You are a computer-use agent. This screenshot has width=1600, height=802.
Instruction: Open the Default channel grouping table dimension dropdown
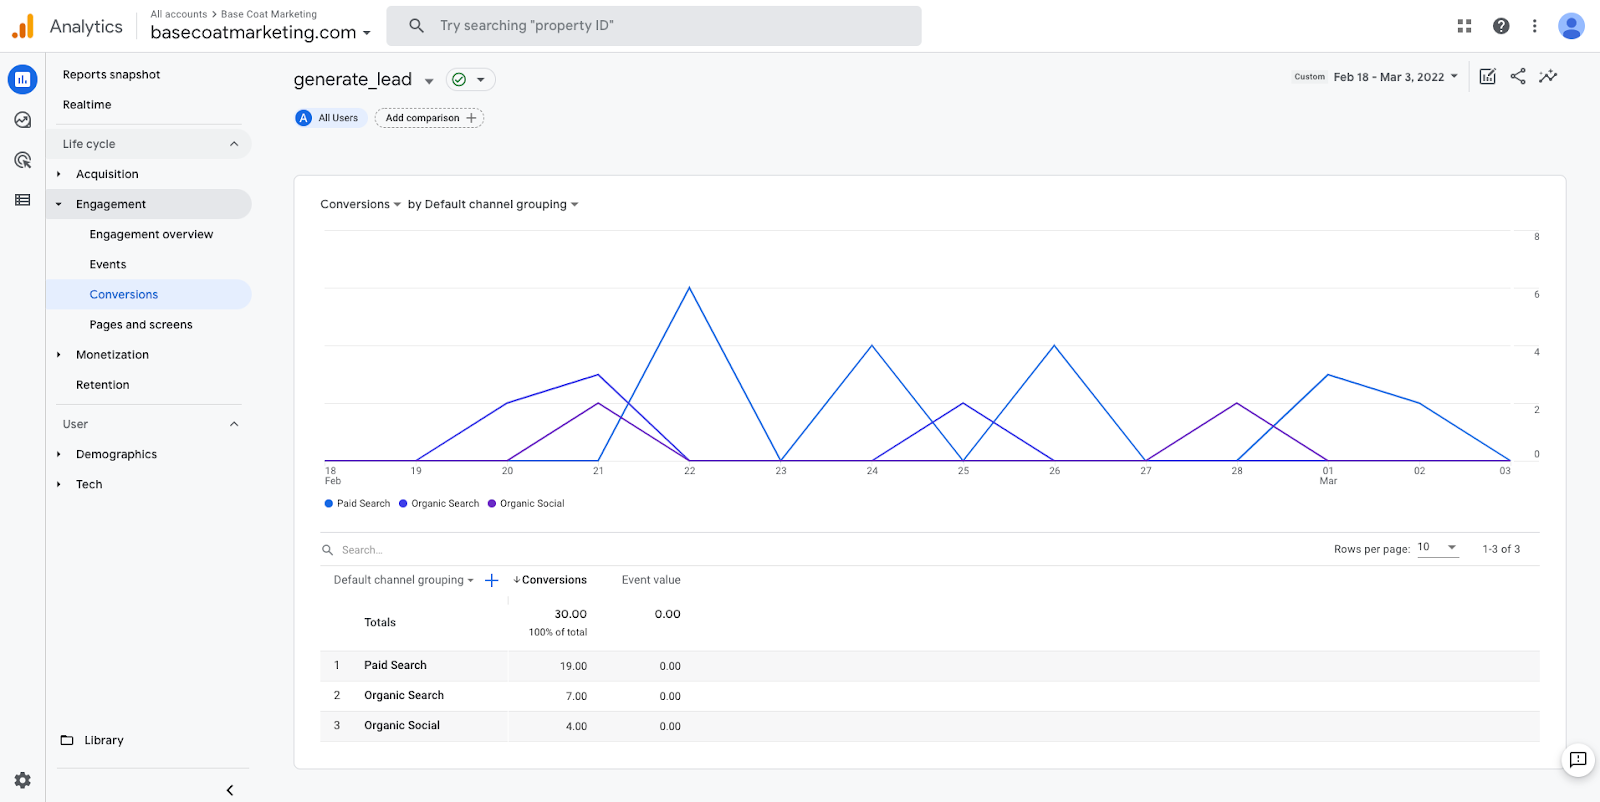[403, 580]
